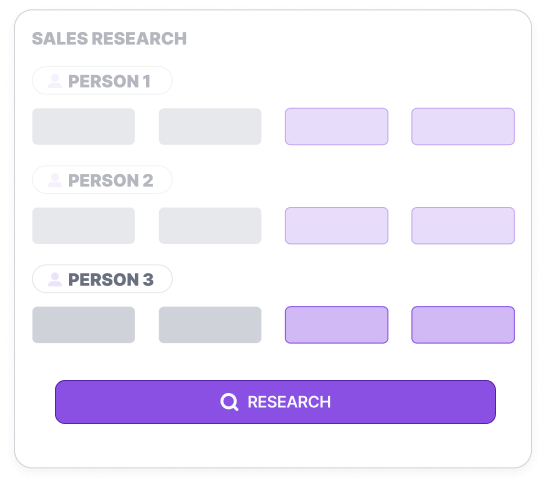Select the last dark purple block under Person 3
The height and width of the screenshot is (487, 546).
tap(463, 325)
